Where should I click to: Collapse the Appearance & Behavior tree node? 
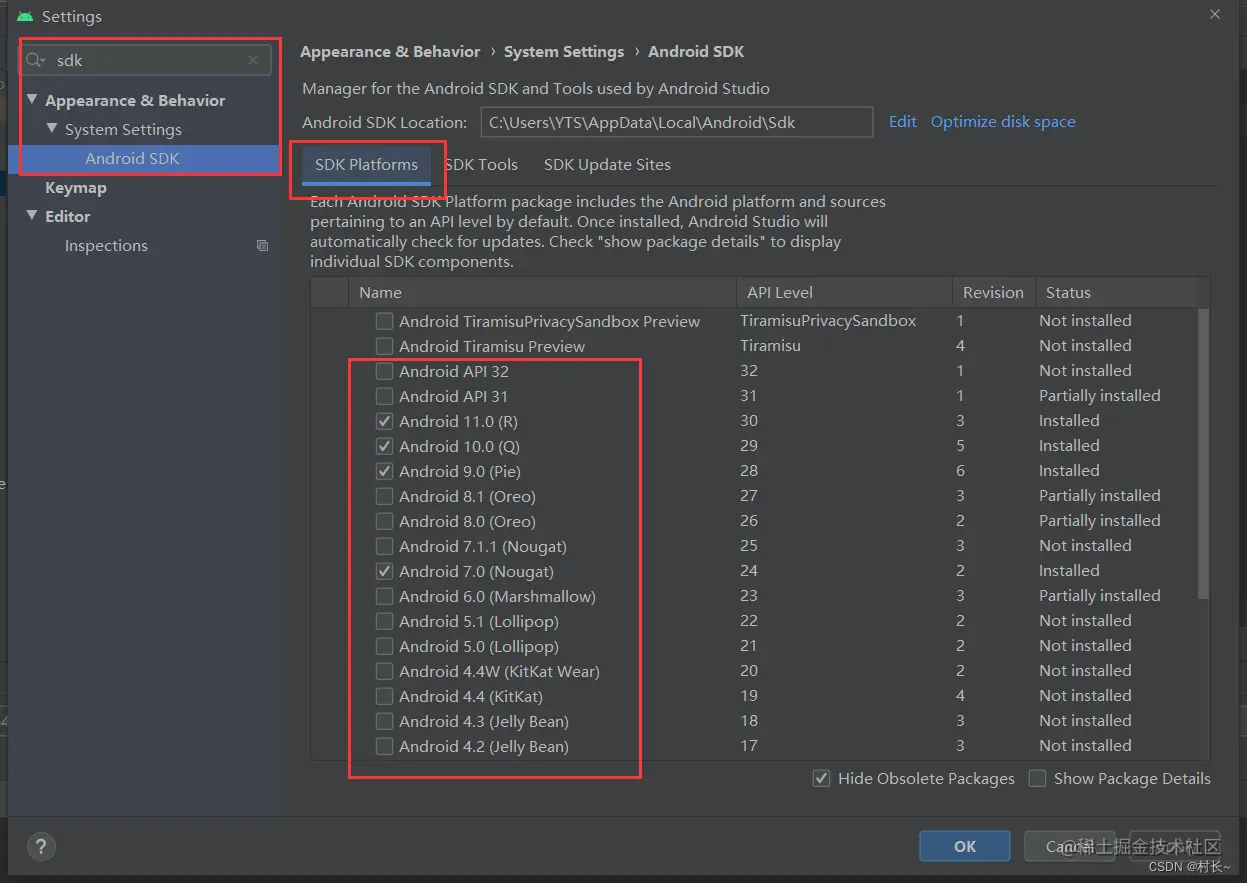point(32,100)
